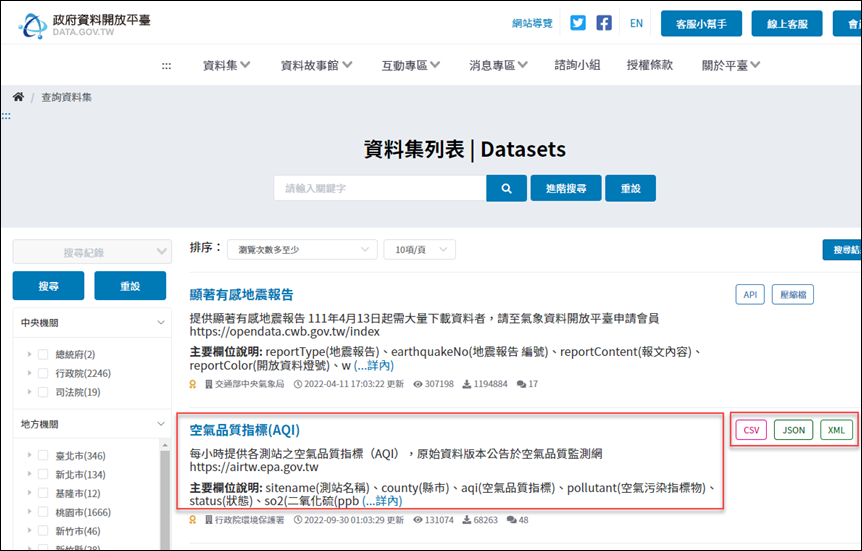Check the 臺北市(346) checkbox
The height and width of the screenshot is (551, 862).
click(x=43, y=455)
